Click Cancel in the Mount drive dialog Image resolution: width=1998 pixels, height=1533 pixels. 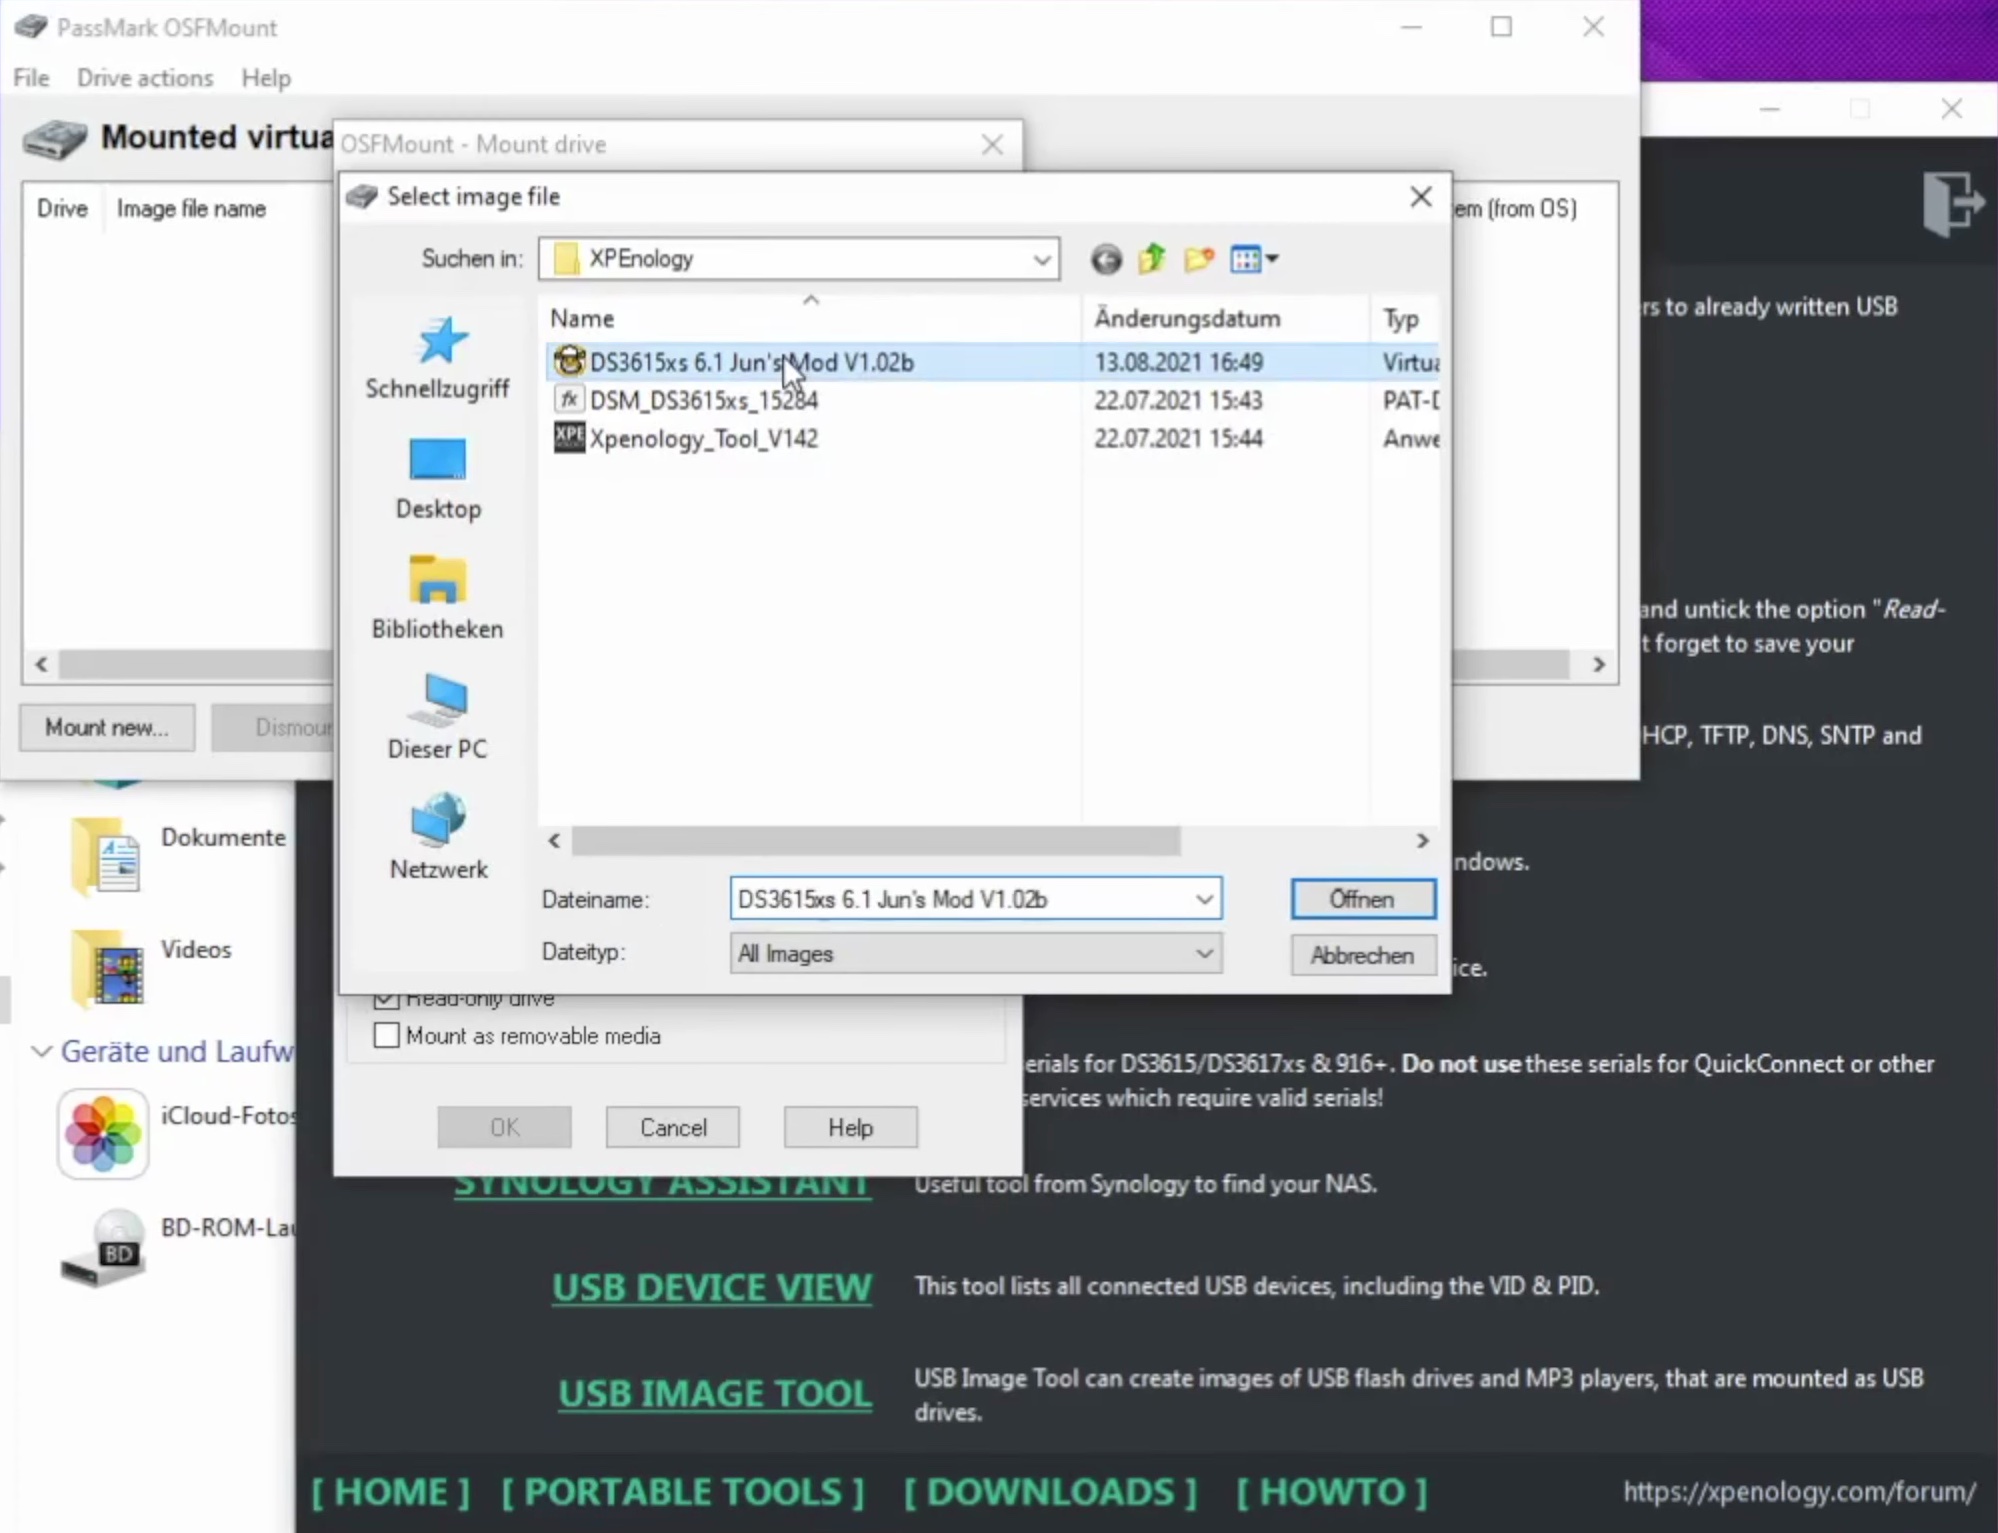tap(673, 1128)
